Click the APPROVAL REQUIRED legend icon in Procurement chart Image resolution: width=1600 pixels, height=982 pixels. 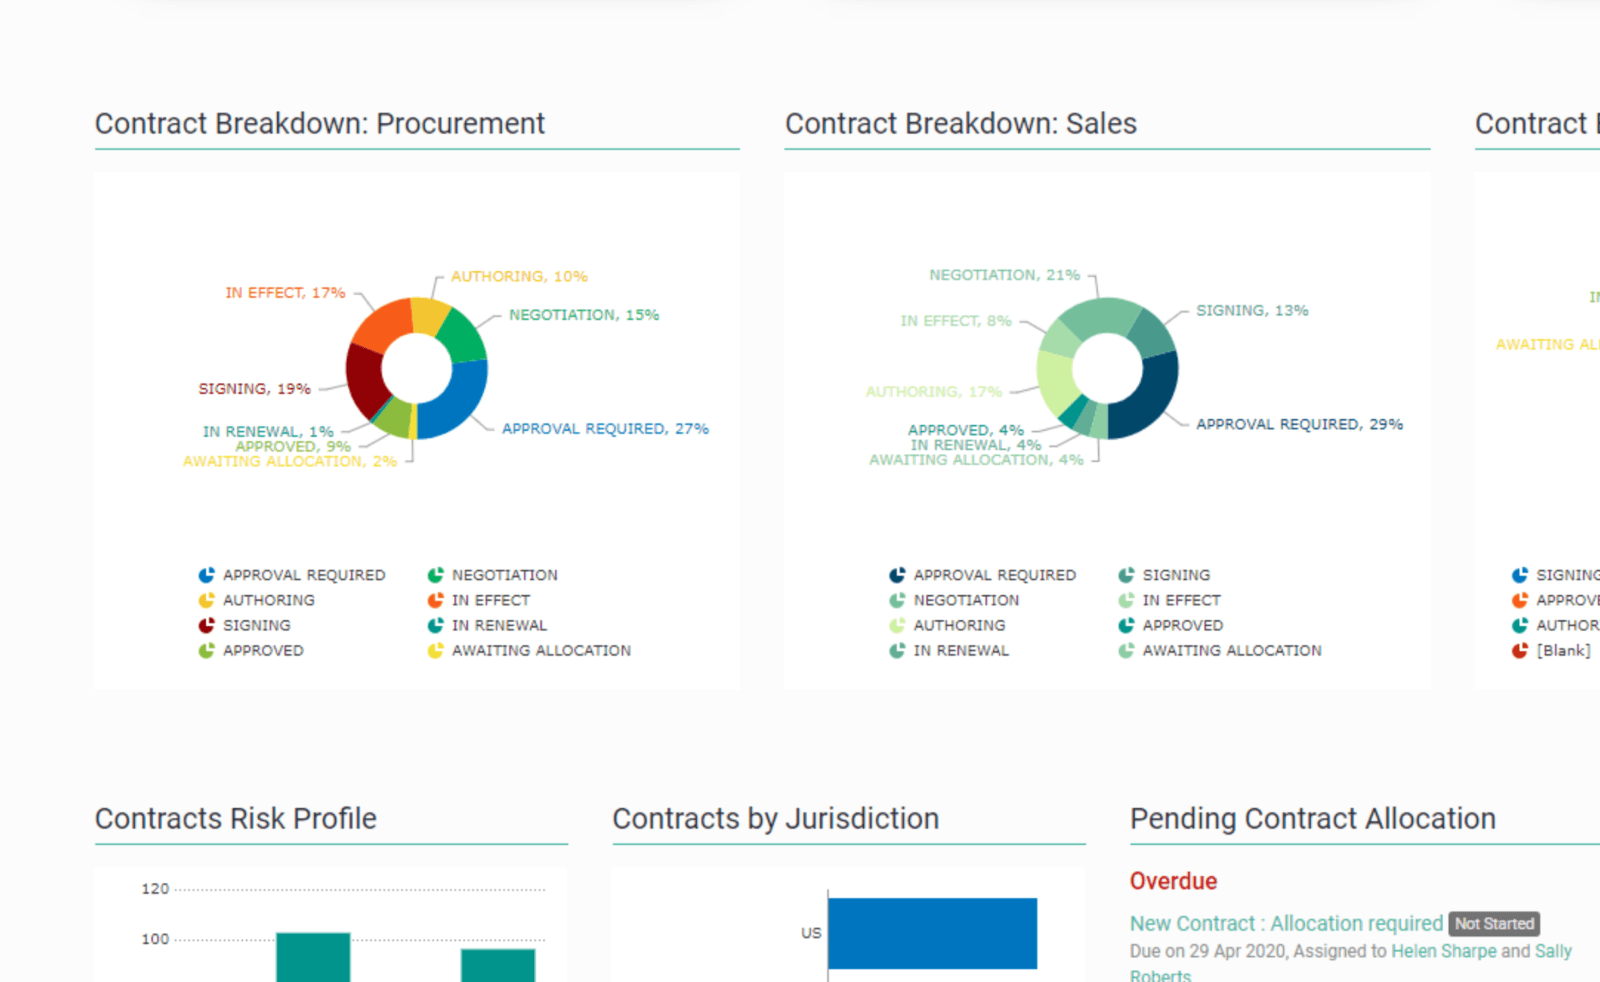point(206,574)
